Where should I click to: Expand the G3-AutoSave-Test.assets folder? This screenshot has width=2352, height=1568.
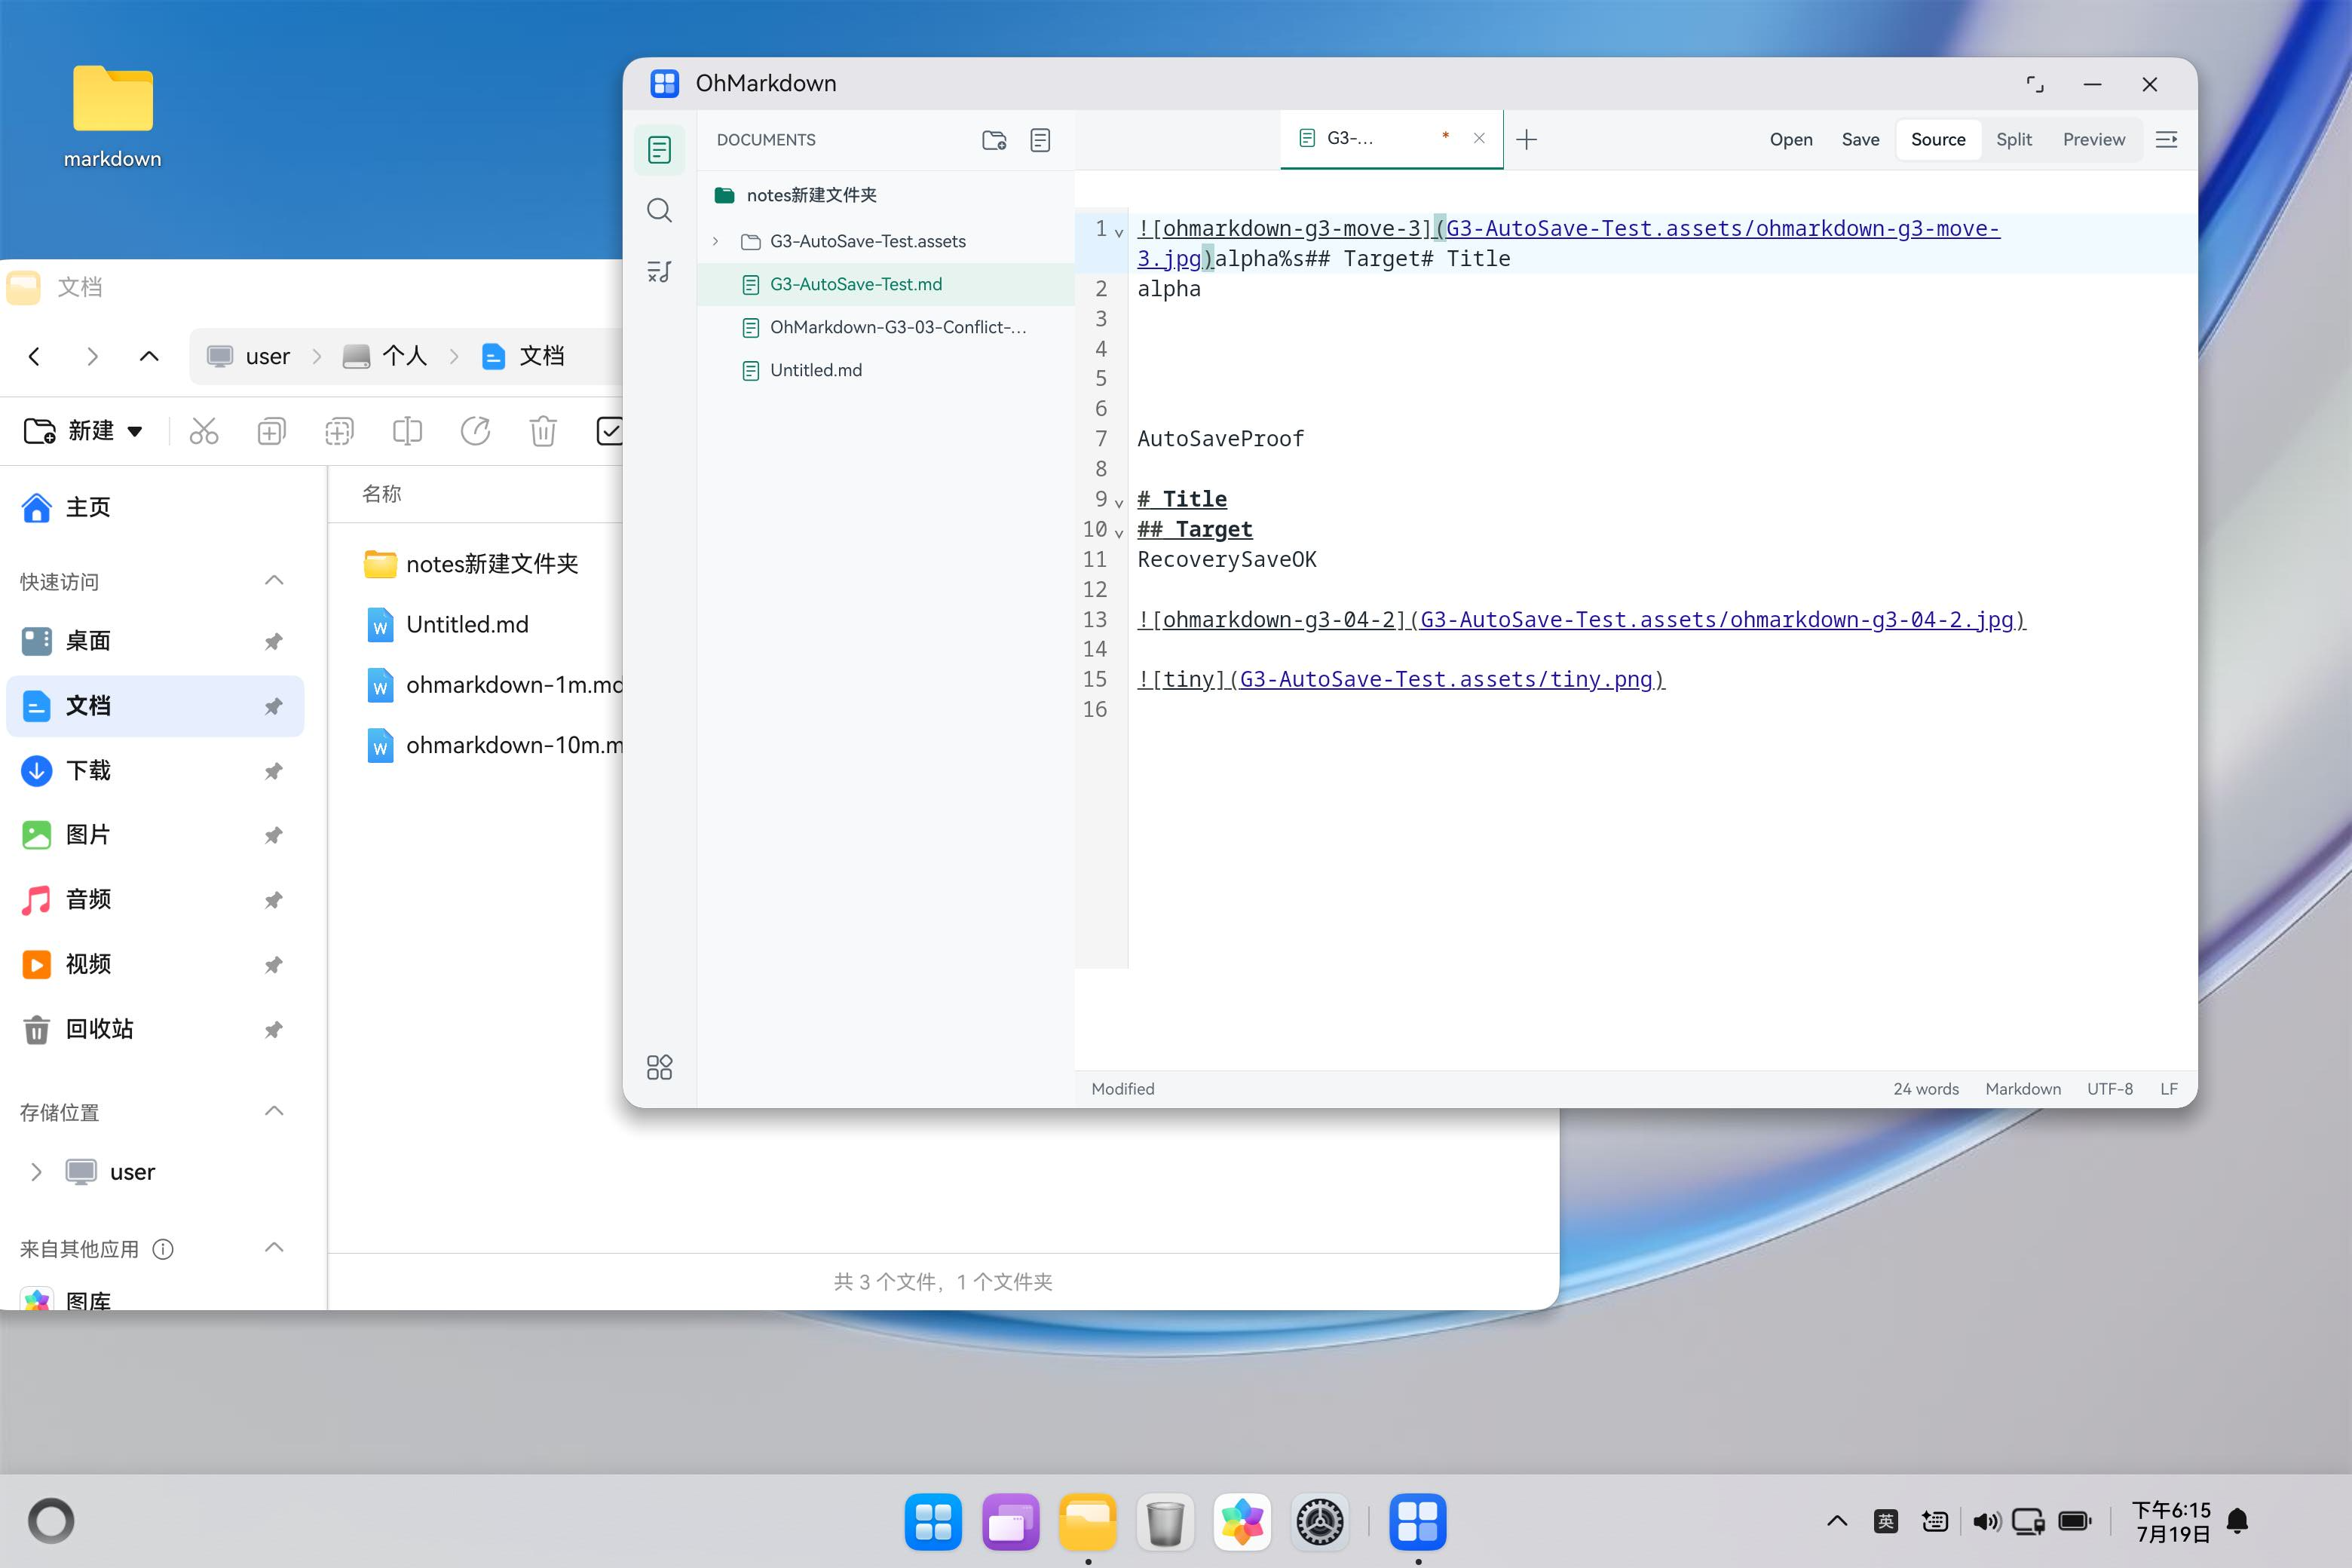pyautogui.click(x=715, y=241)
